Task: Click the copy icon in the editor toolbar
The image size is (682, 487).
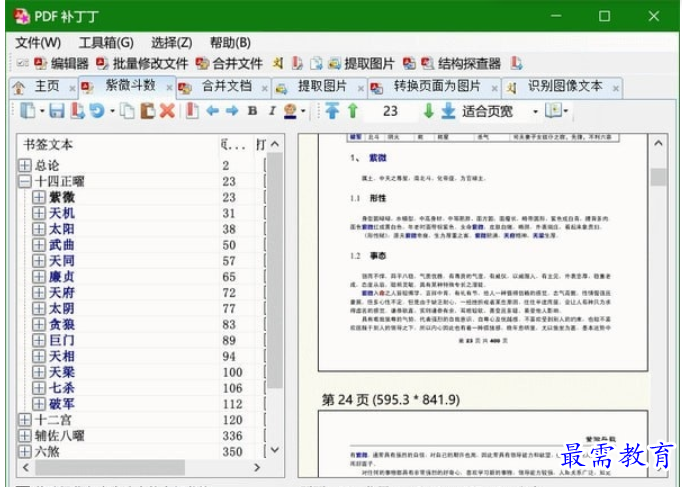Action: tap(127, 111)
